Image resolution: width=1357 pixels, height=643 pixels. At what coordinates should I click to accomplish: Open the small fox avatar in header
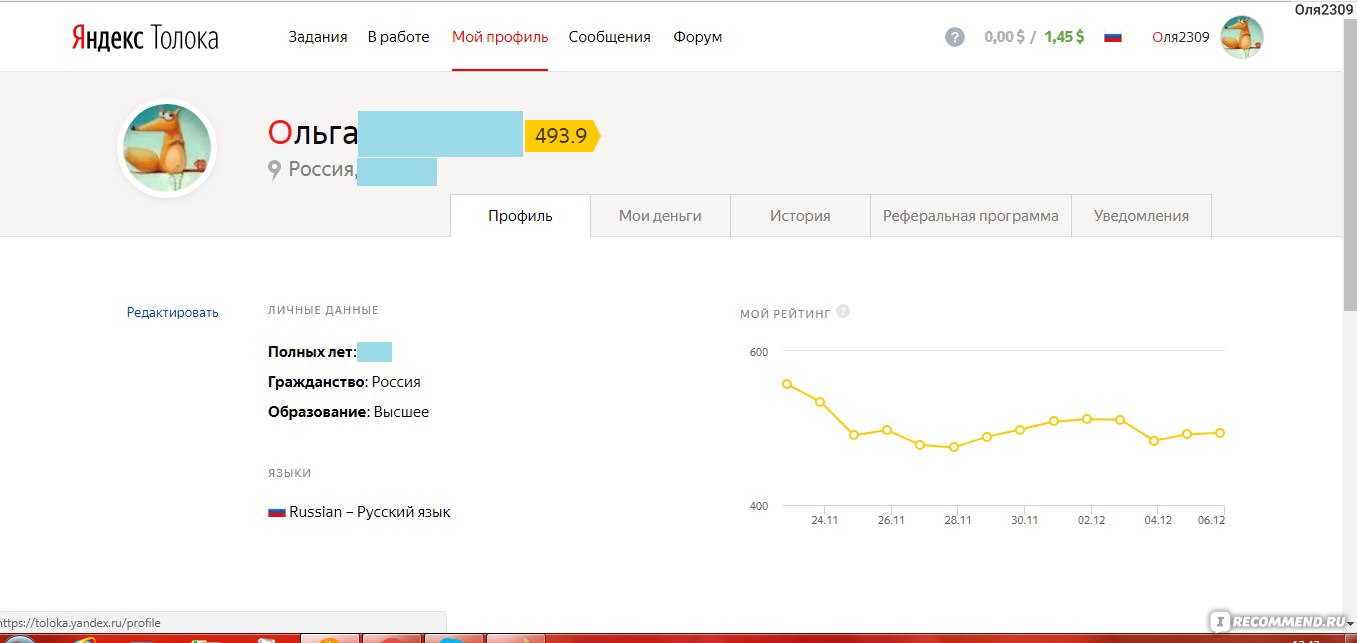pos(1242,37)
